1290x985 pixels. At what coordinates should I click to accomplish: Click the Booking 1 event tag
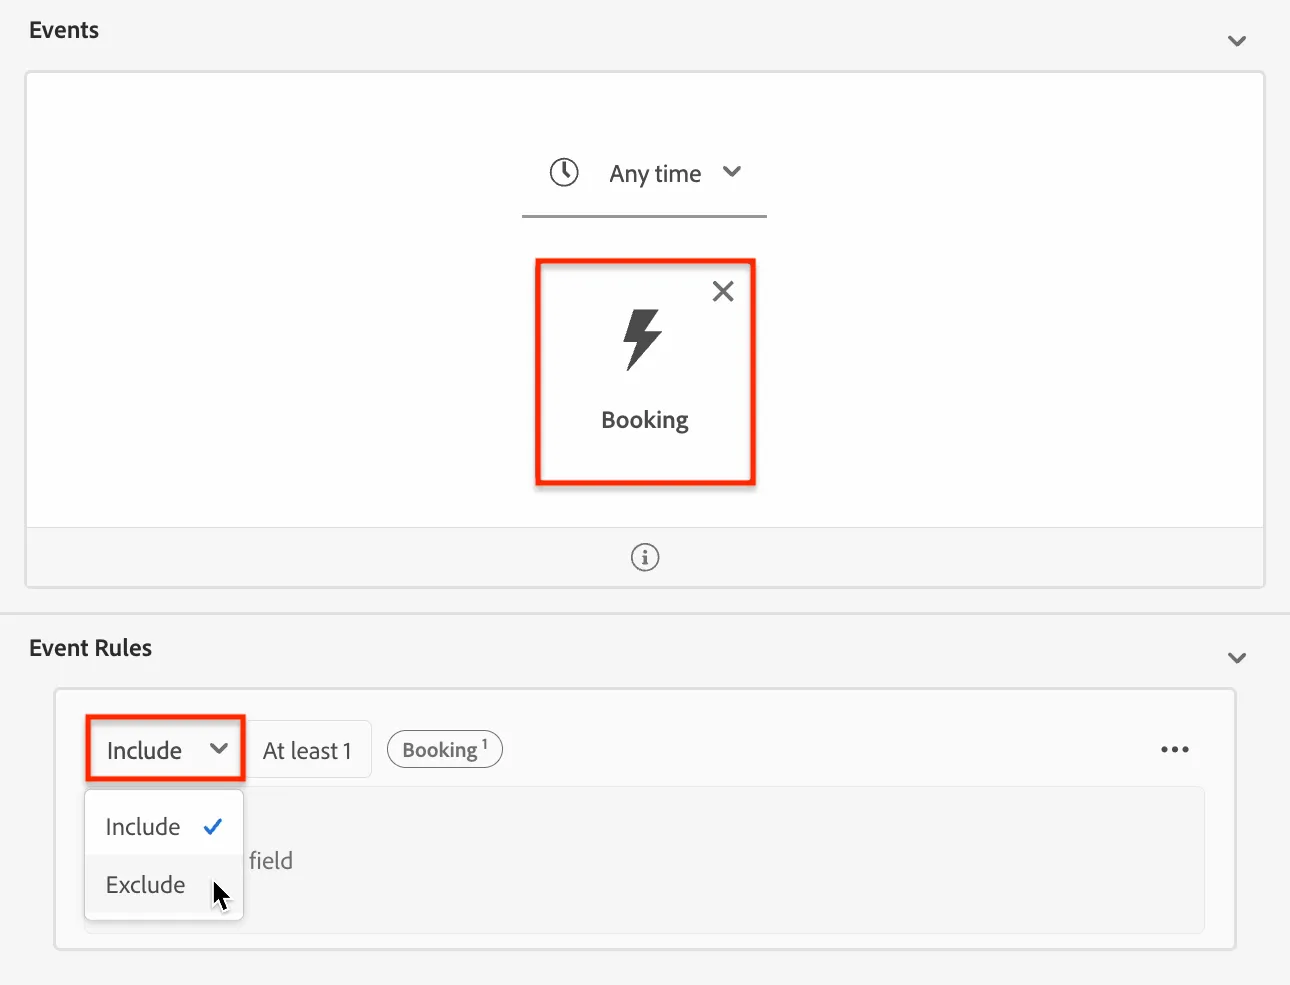[445, 749]
